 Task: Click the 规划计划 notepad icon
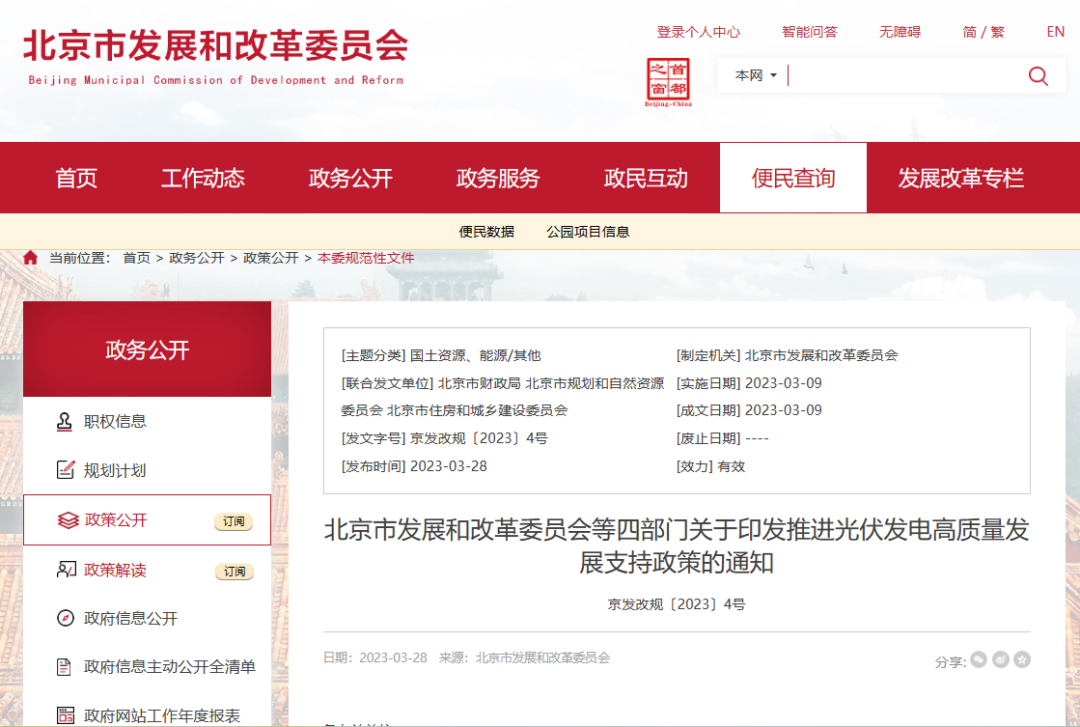(66, 470)
